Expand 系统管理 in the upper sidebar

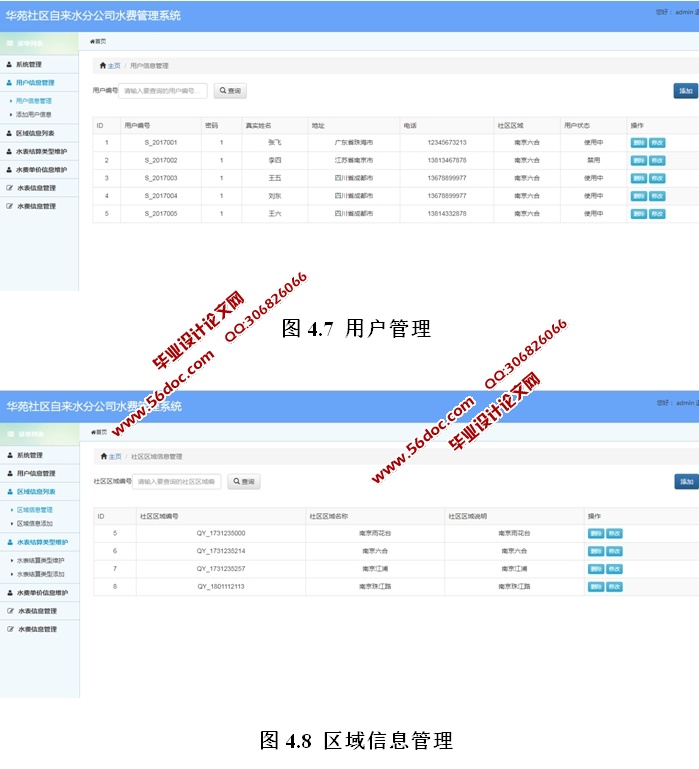tap(29, 64)
